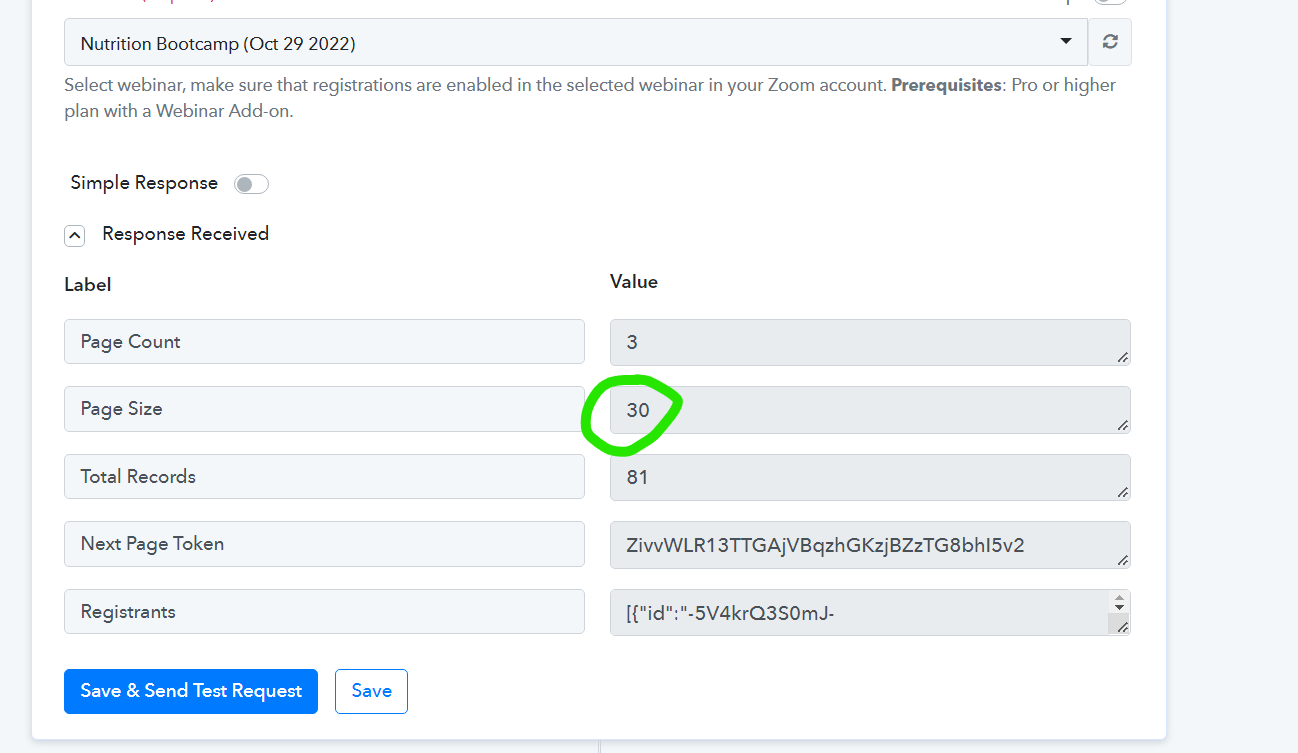1298x753 pixels.
Task: Click the Next Page Token label field
Action: [324, 544]
